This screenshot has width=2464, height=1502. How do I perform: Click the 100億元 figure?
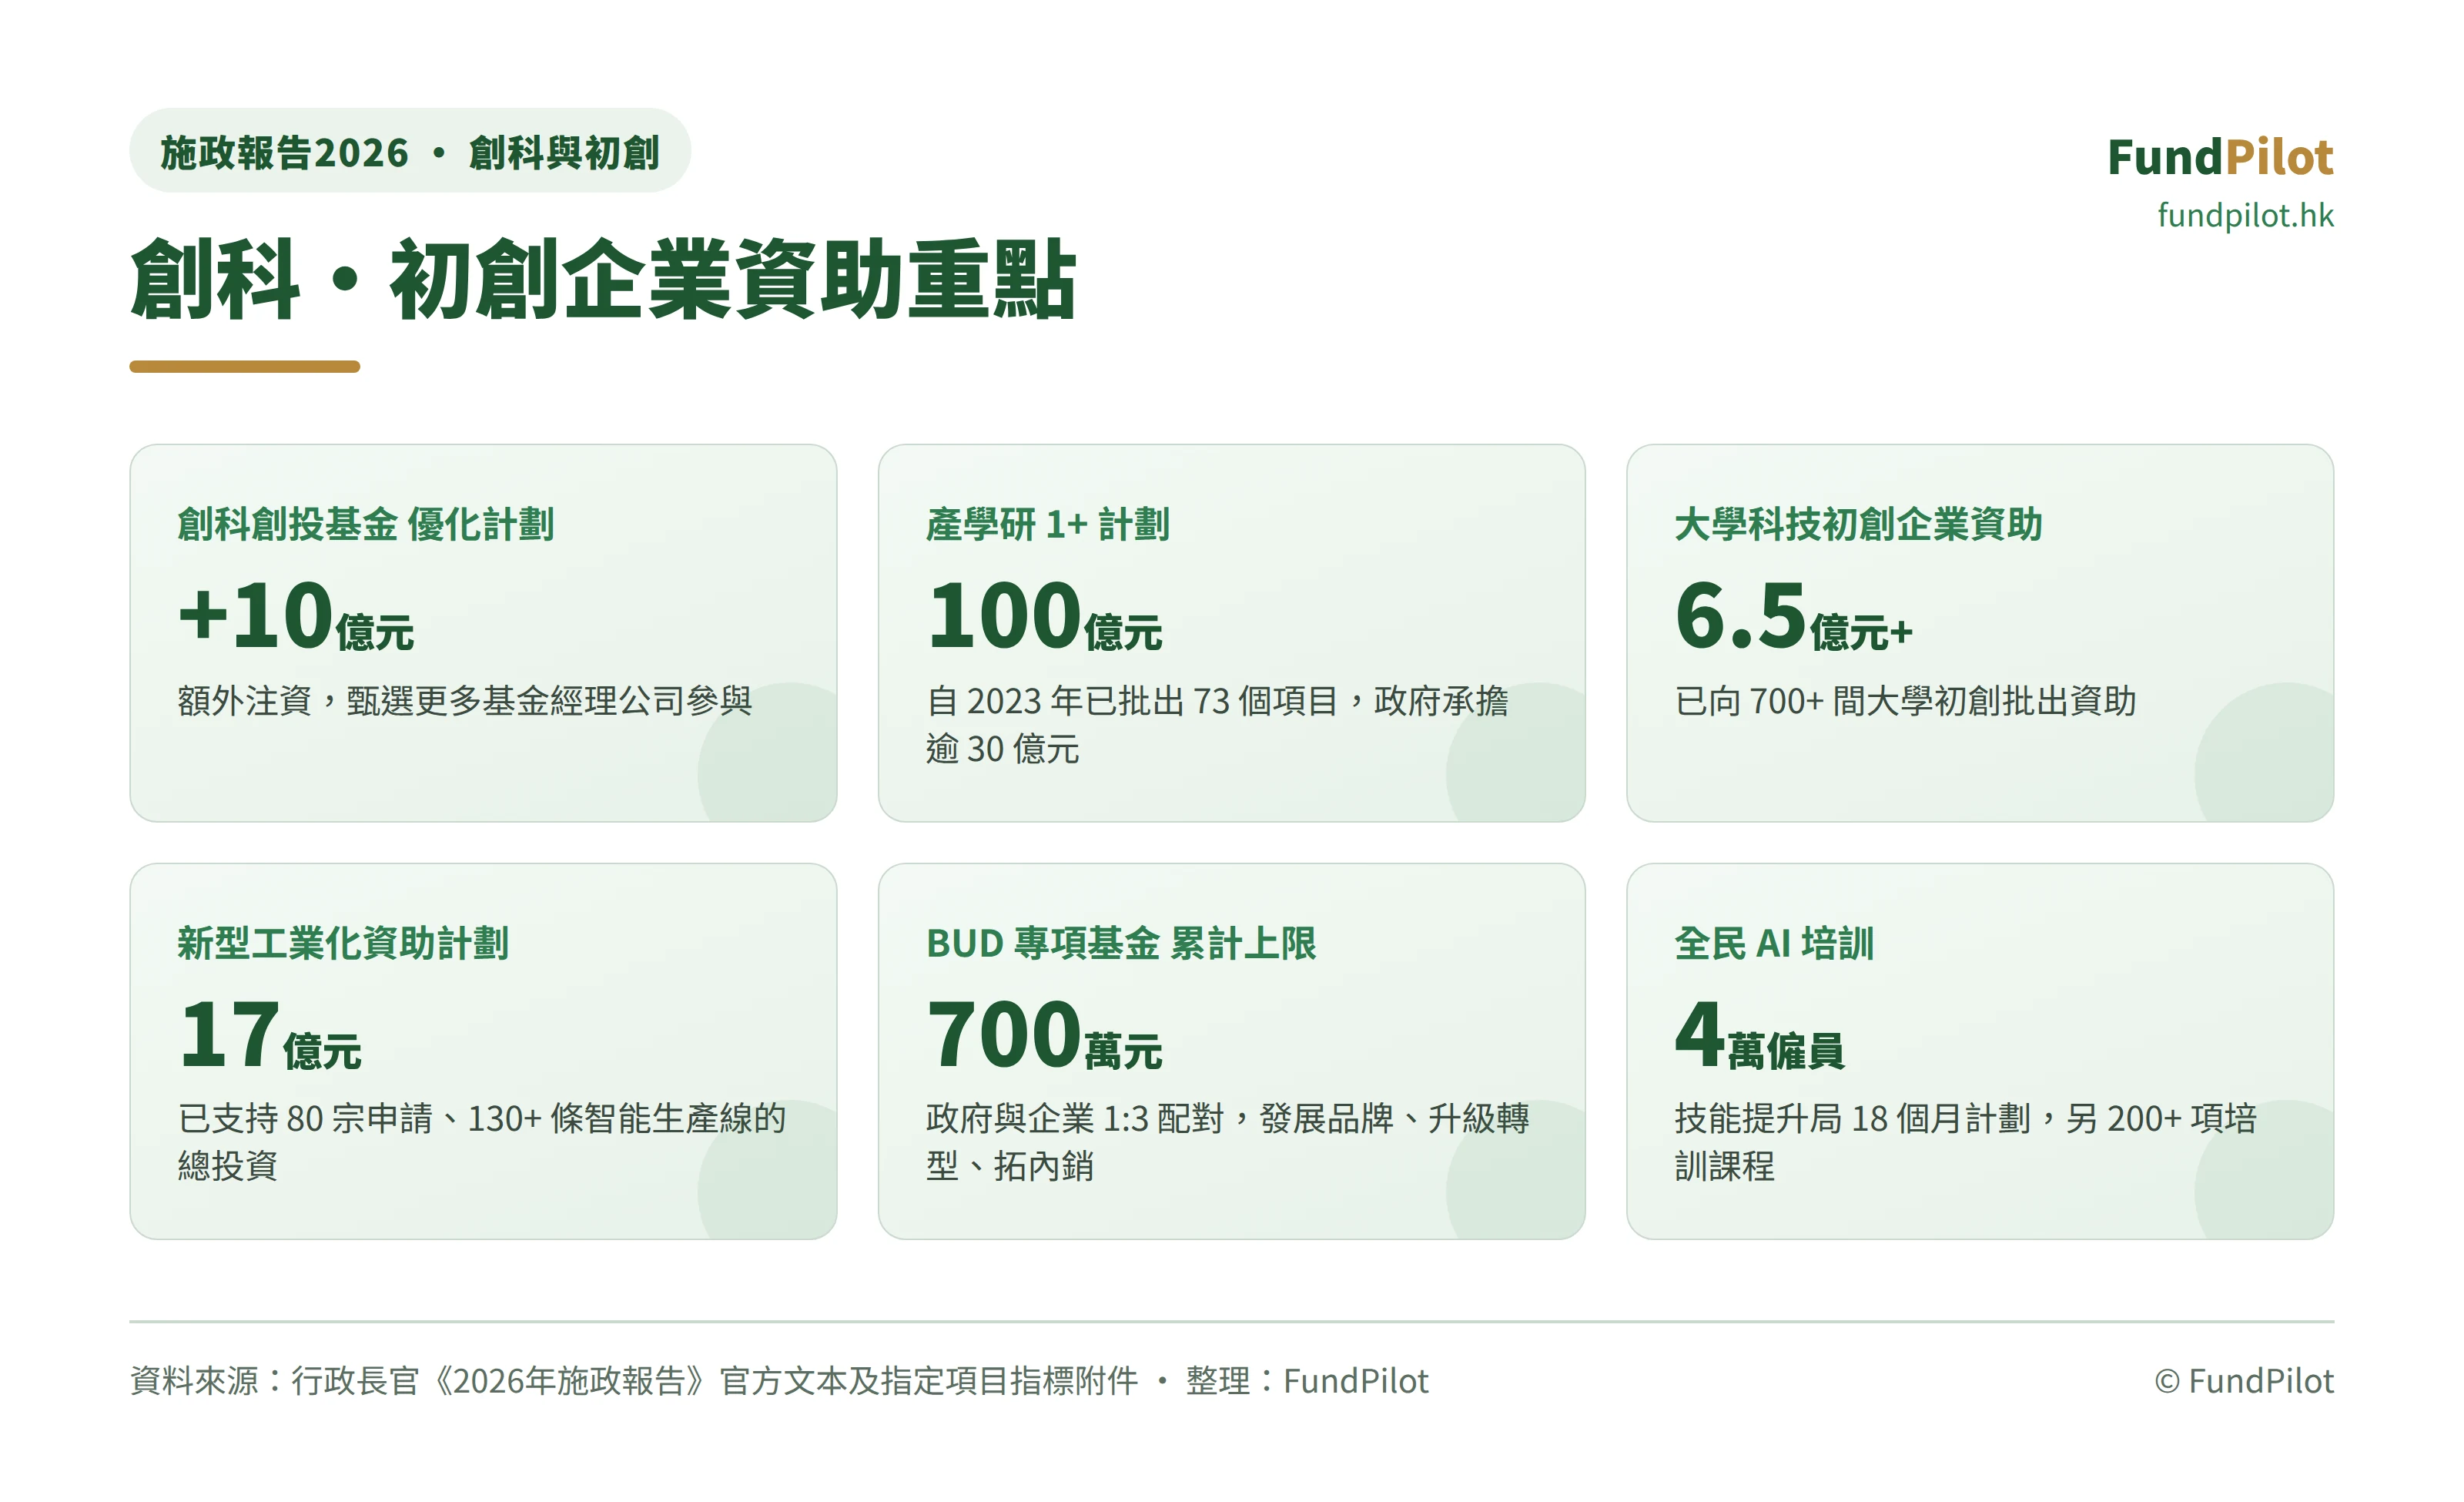pyautogui.click(x=1044, y=616)
